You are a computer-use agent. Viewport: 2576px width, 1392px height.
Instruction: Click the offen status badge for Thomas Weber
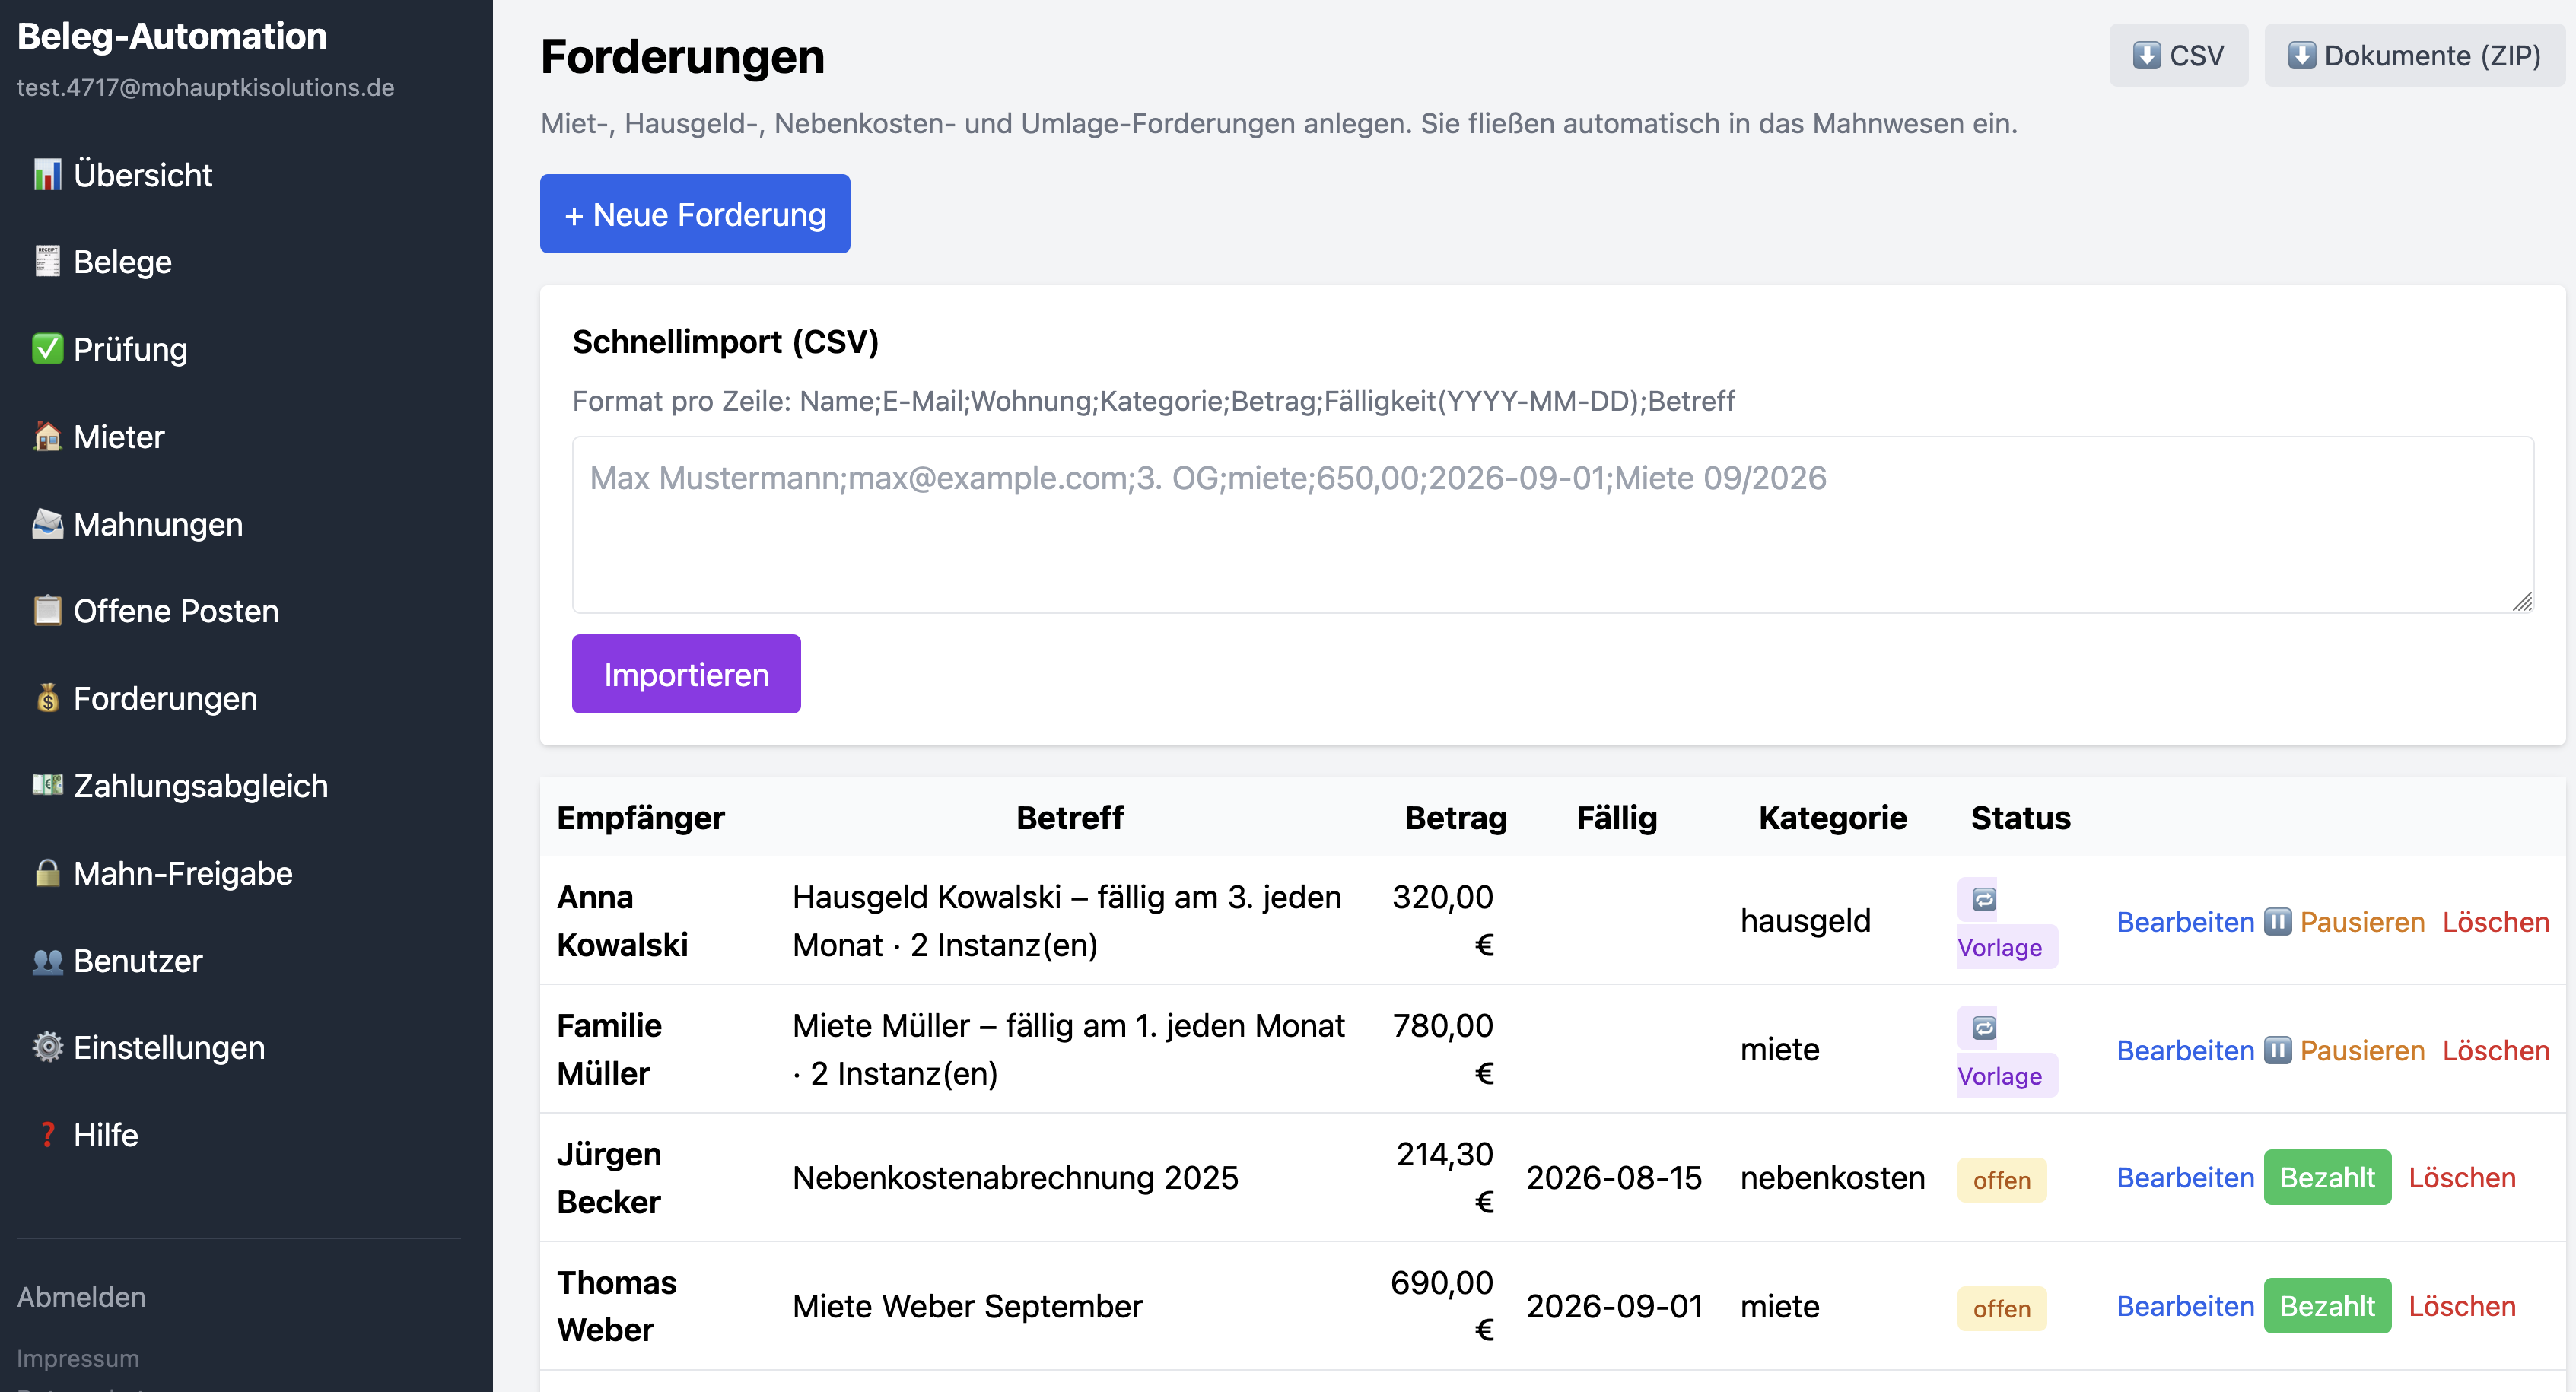(x=2001, y=1309)
